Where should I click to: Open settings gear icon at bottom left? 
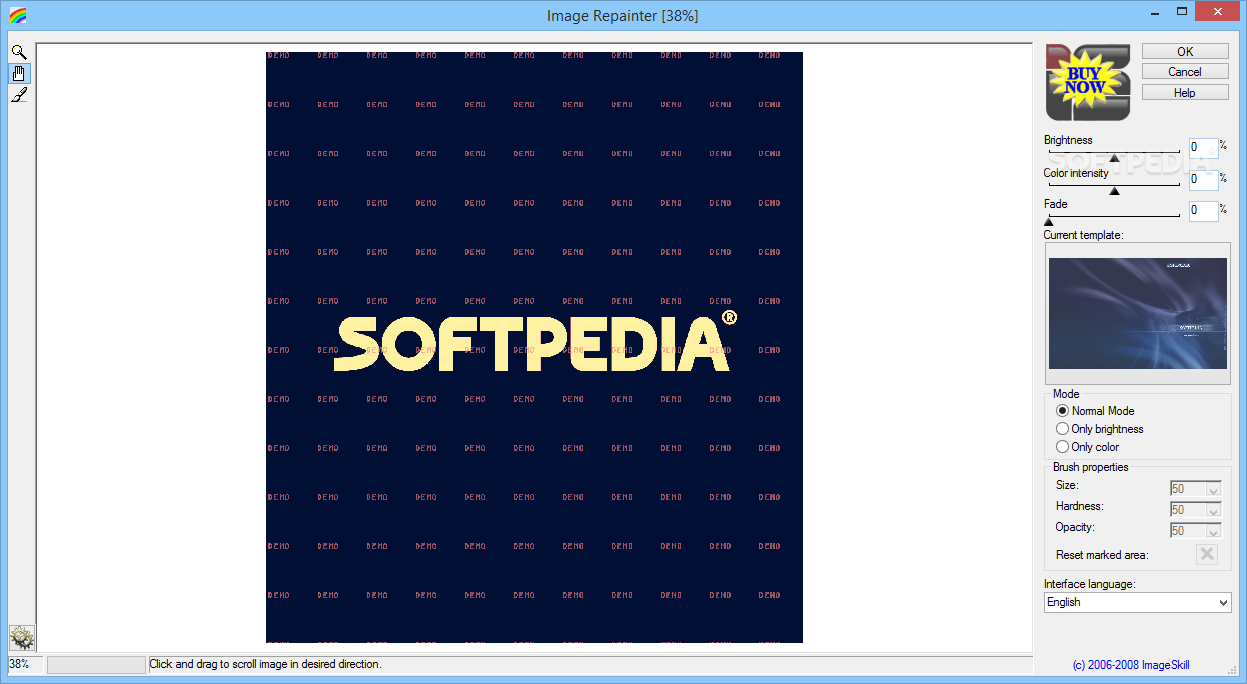click(22, 637)
